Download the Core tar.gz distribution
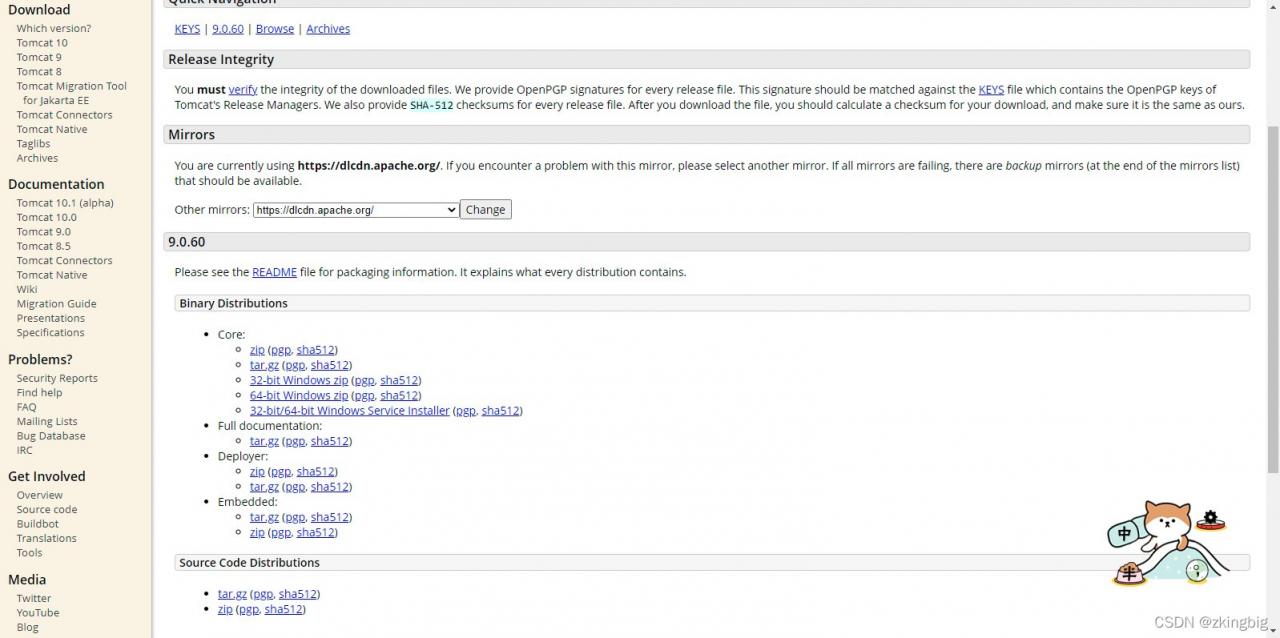This screenshot has height=638, width=1280. (264, 365)
